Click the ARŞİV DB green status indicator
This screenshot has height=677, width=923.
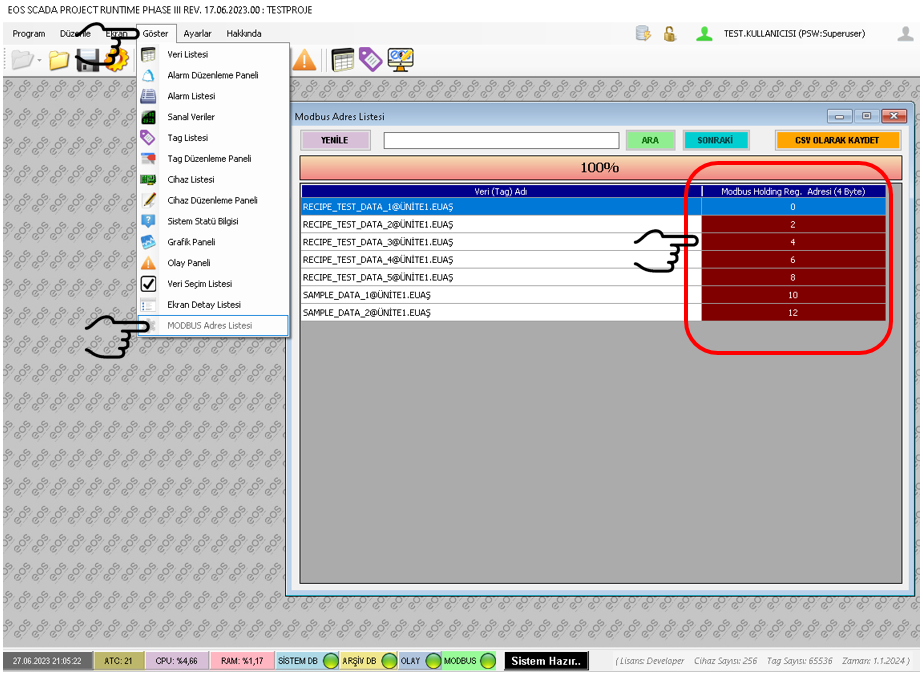point(389,661)
